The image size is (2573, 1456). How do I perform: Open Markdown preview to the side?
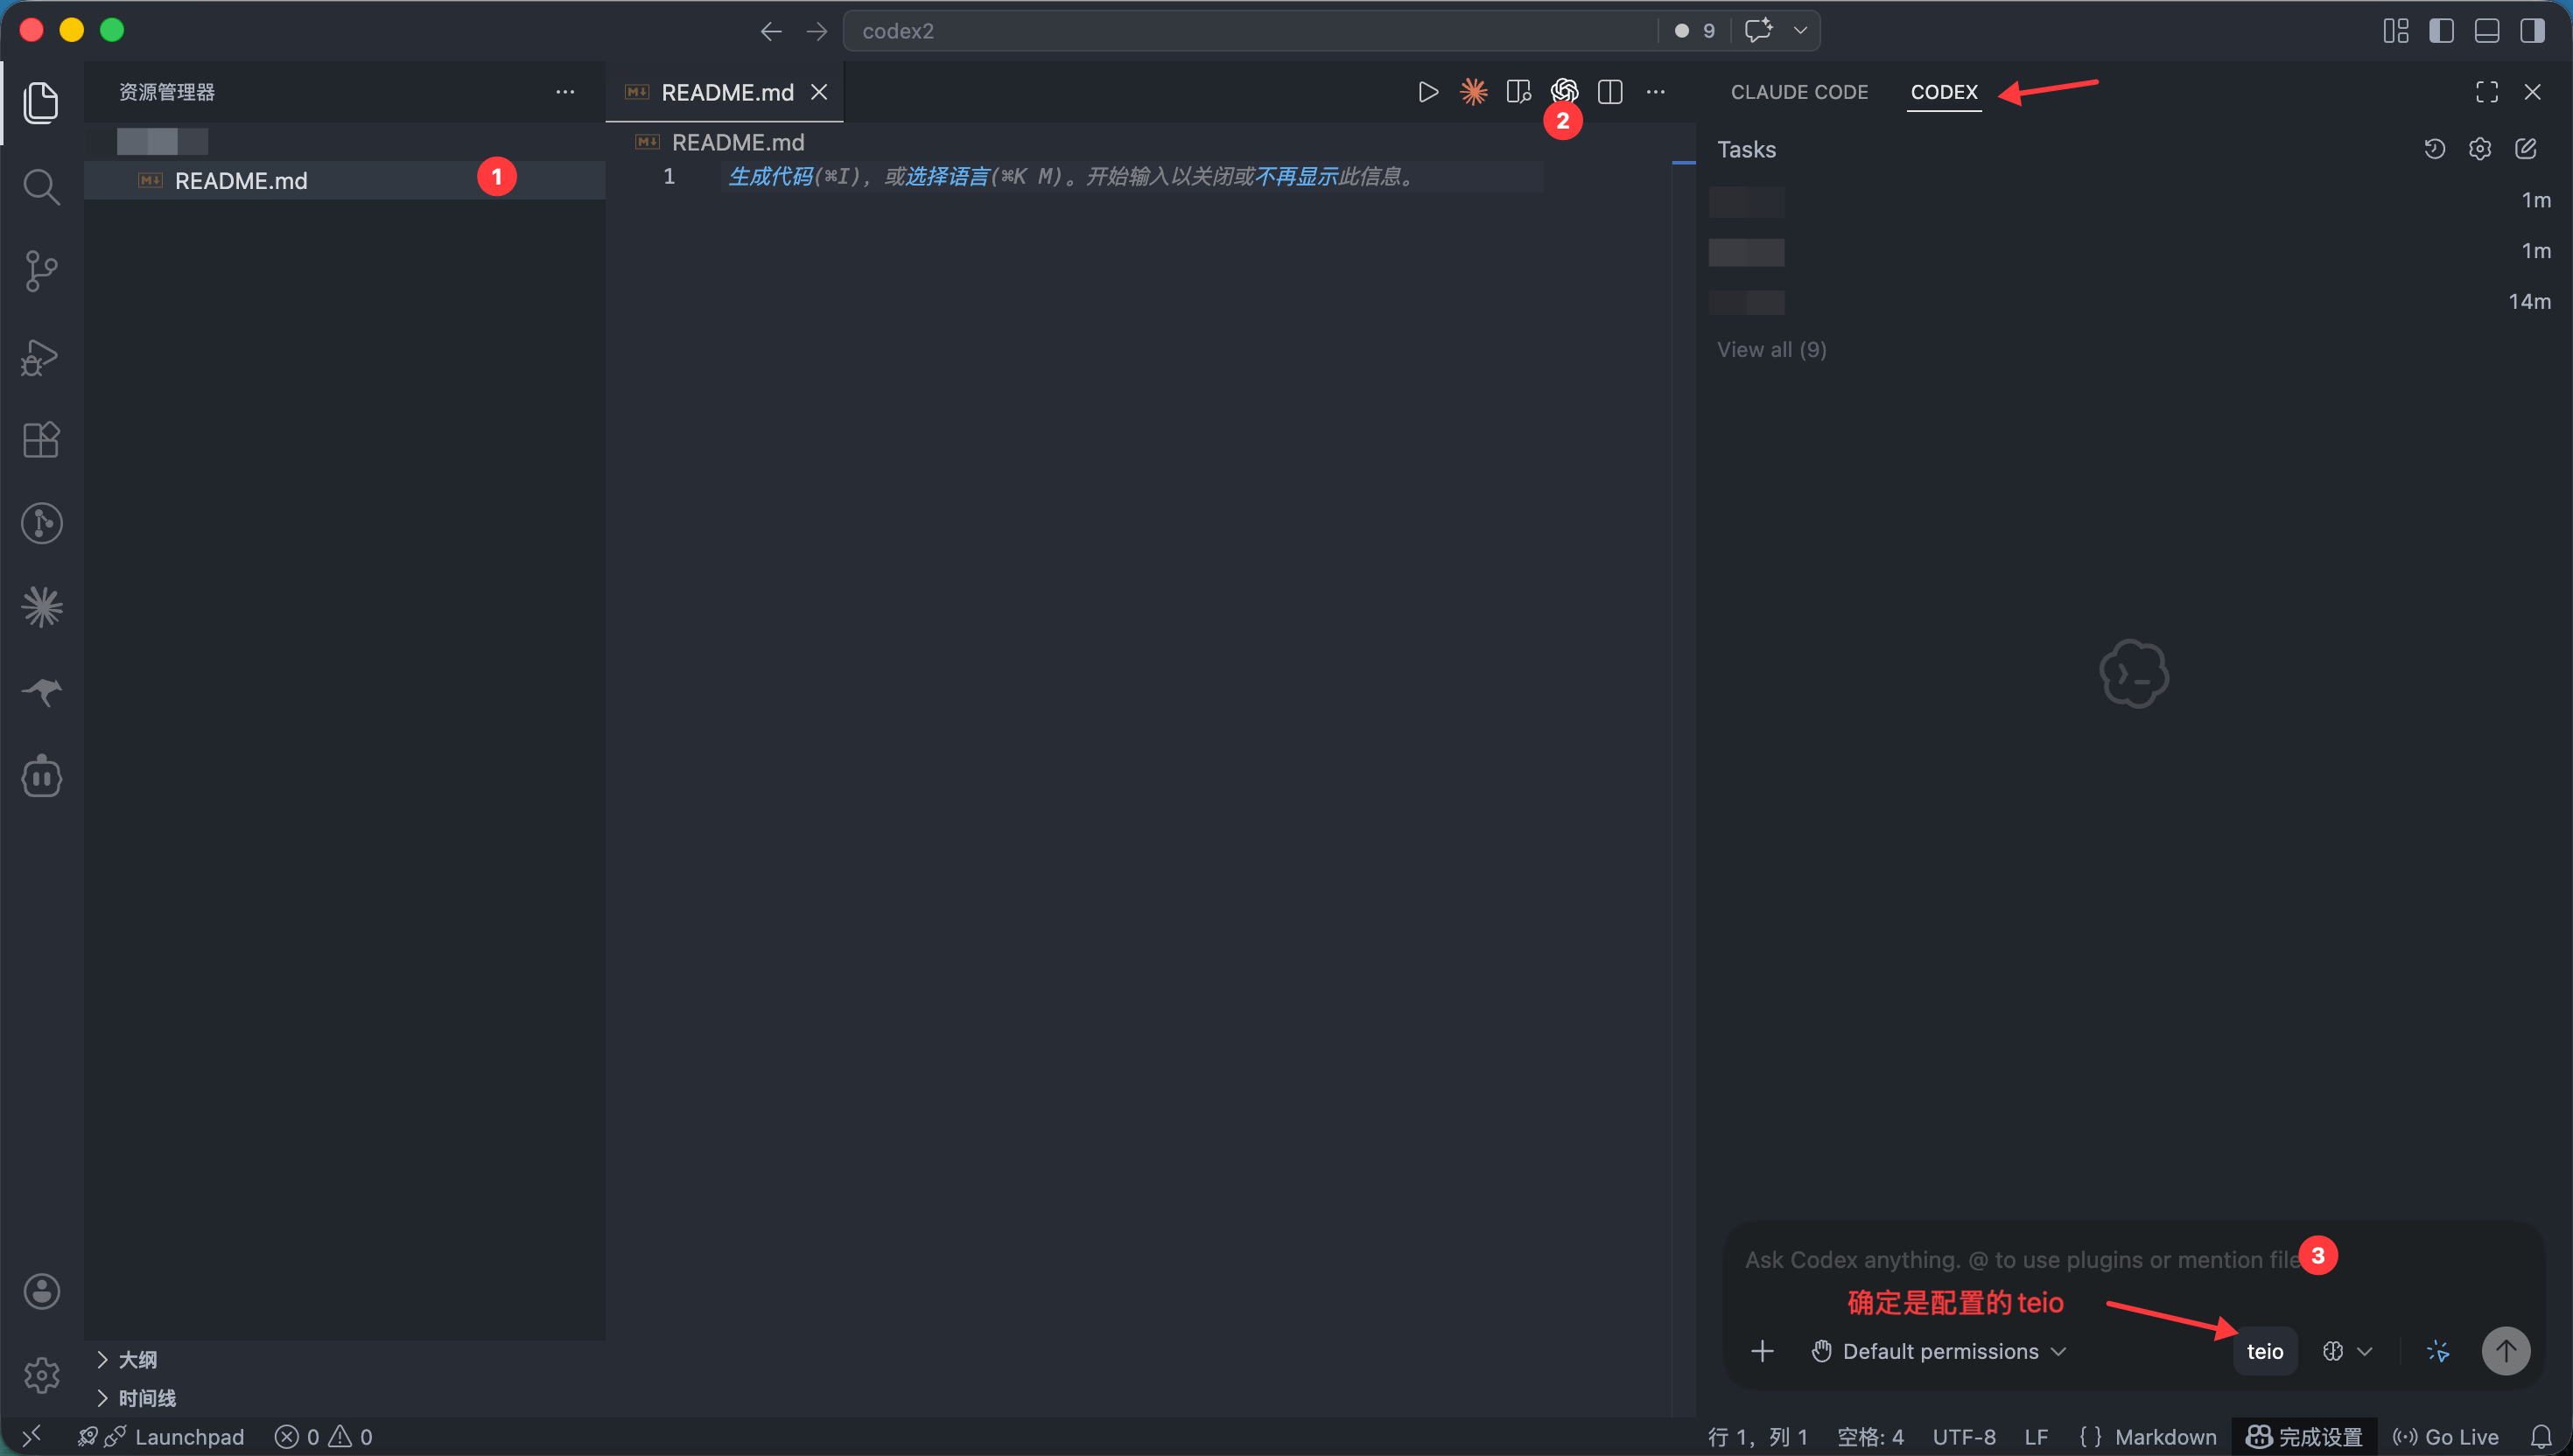coord(1518,92)
